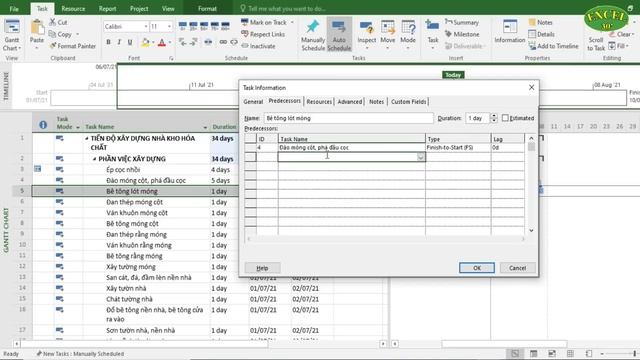Open the font name dropdown

[146, 27]
